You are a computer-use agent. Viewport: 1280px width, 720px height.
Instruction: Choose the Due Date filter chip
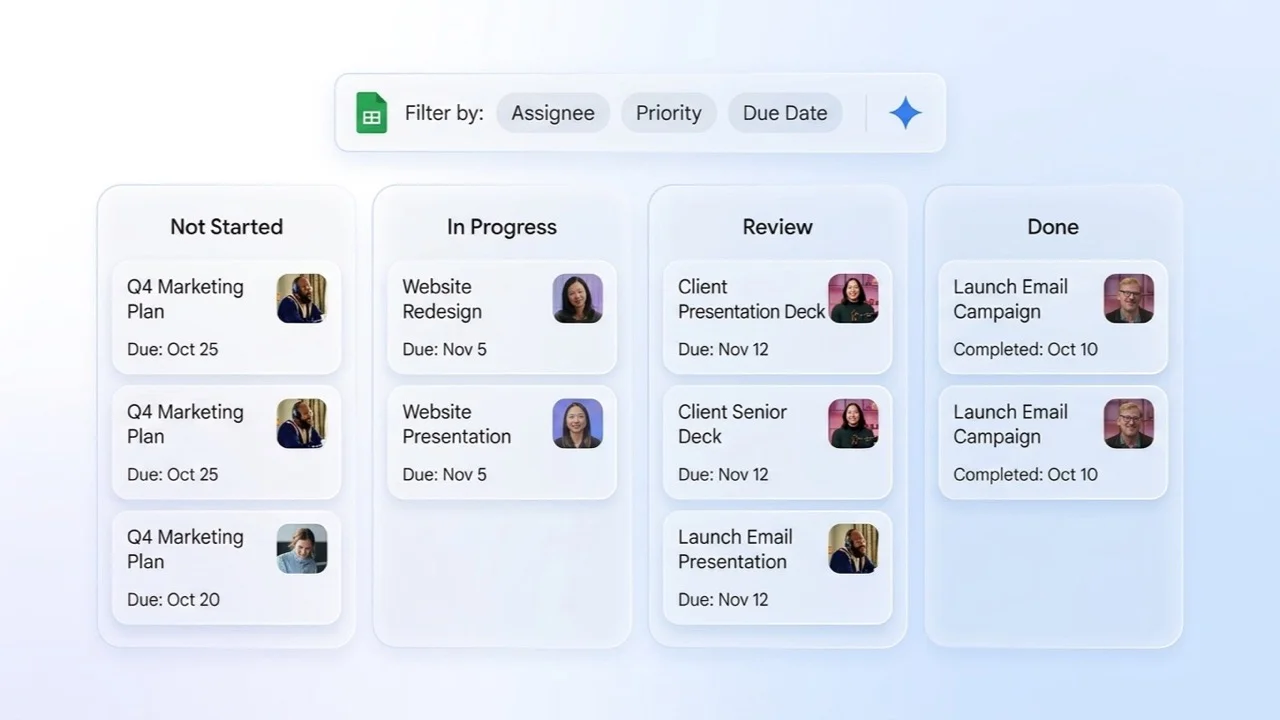click(785, 113)
